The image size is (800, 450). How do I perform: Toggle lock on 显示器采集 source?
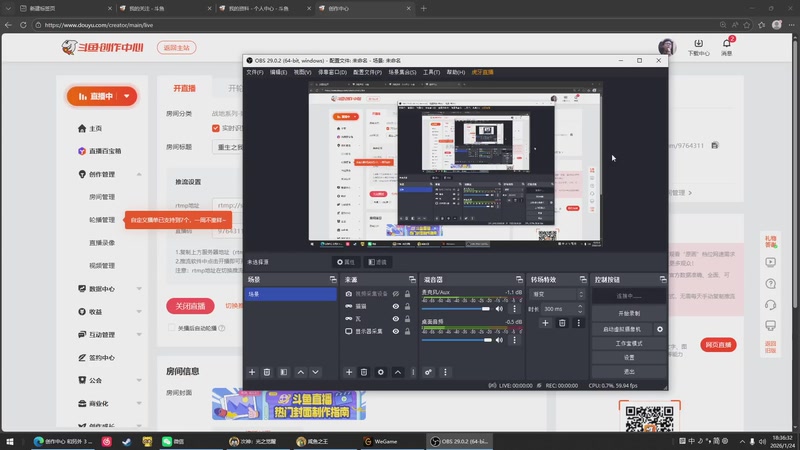click(407, 331)
